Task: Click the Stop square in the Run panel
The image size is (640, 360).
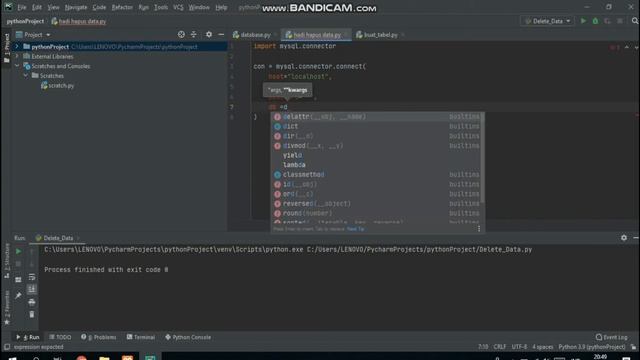Action: click(18, 264)
